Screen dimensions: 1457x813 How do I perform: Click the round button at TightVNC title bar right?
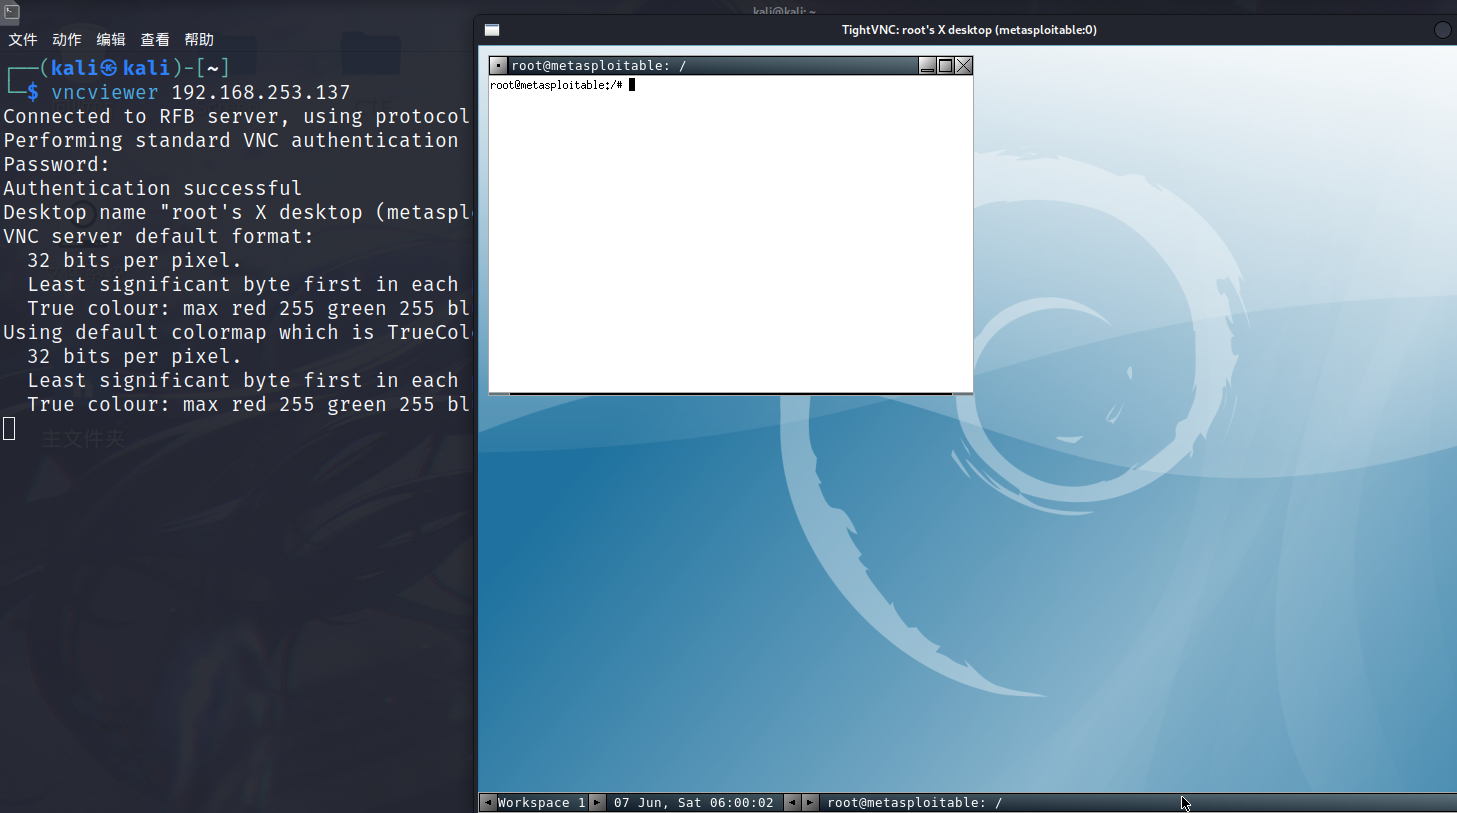(1443, 30)
